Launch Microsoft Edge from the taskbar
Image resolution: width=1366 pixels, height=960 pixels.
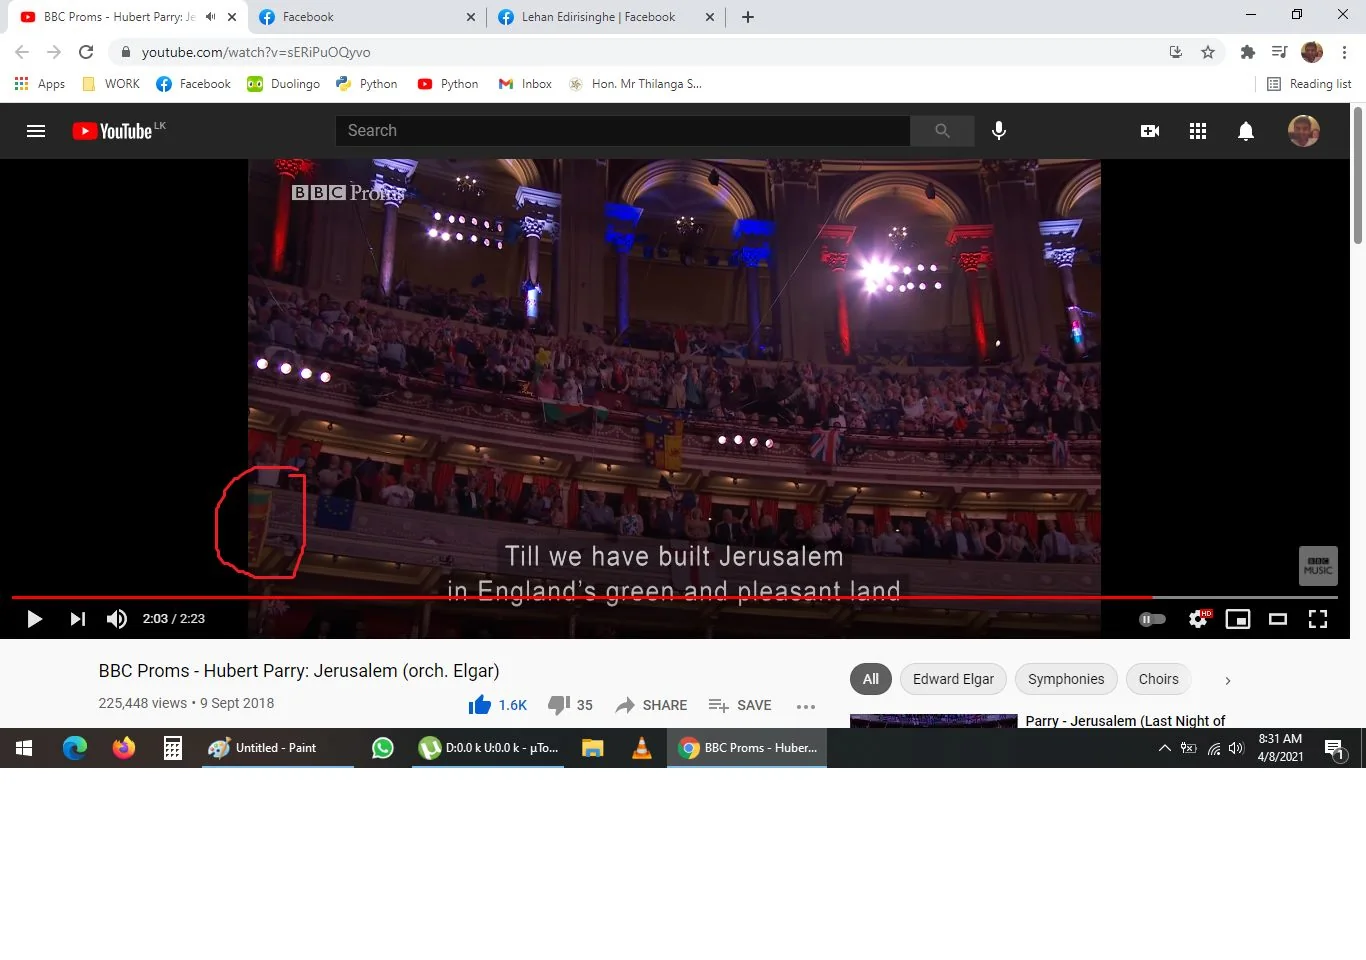[x=75, y=748]
